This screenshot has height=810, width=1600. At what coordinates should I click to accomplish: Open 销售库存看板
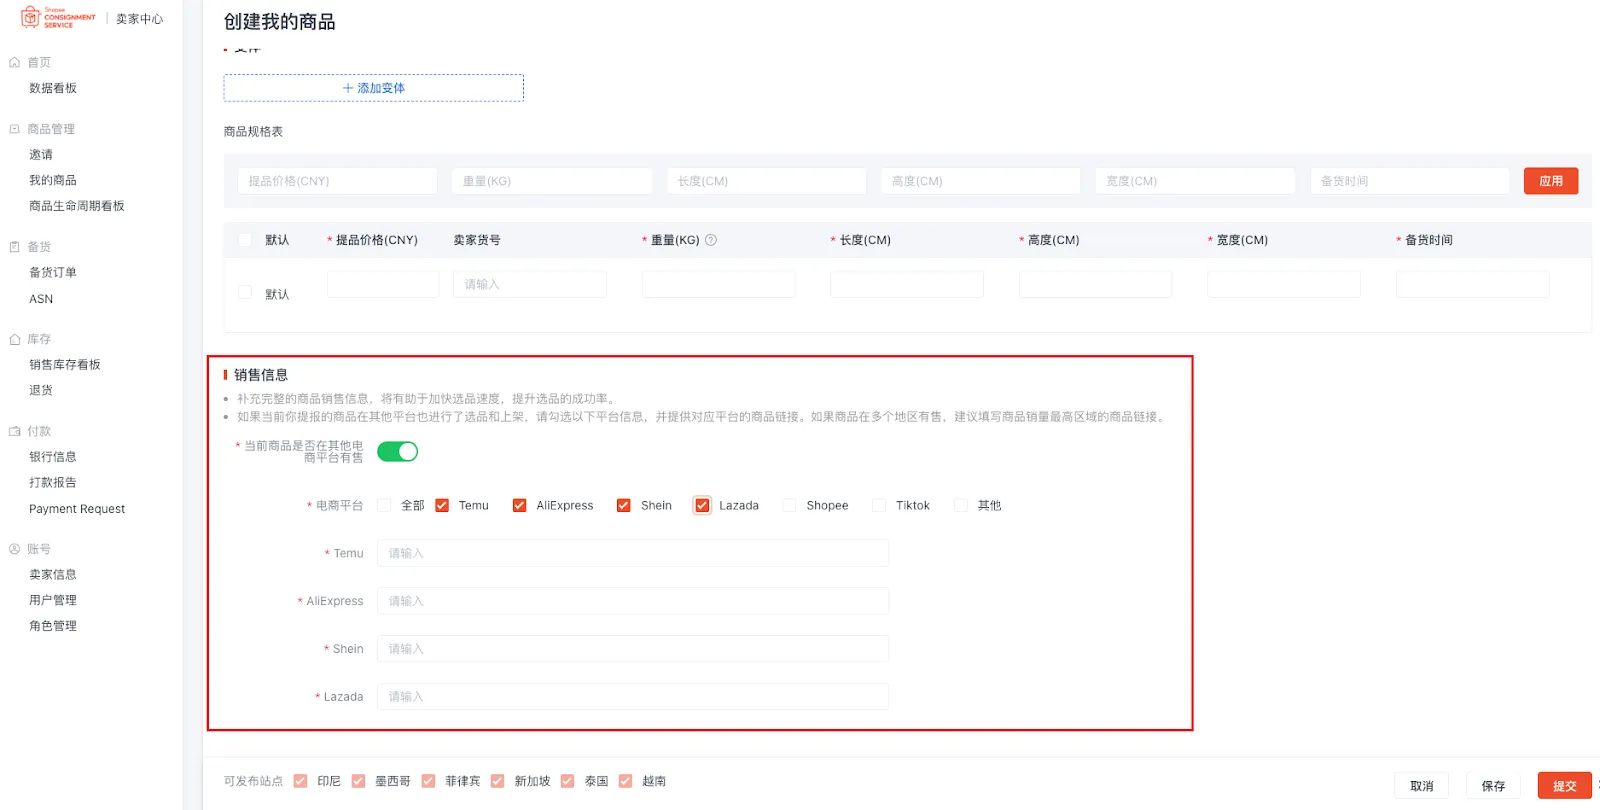click(65, 365)
